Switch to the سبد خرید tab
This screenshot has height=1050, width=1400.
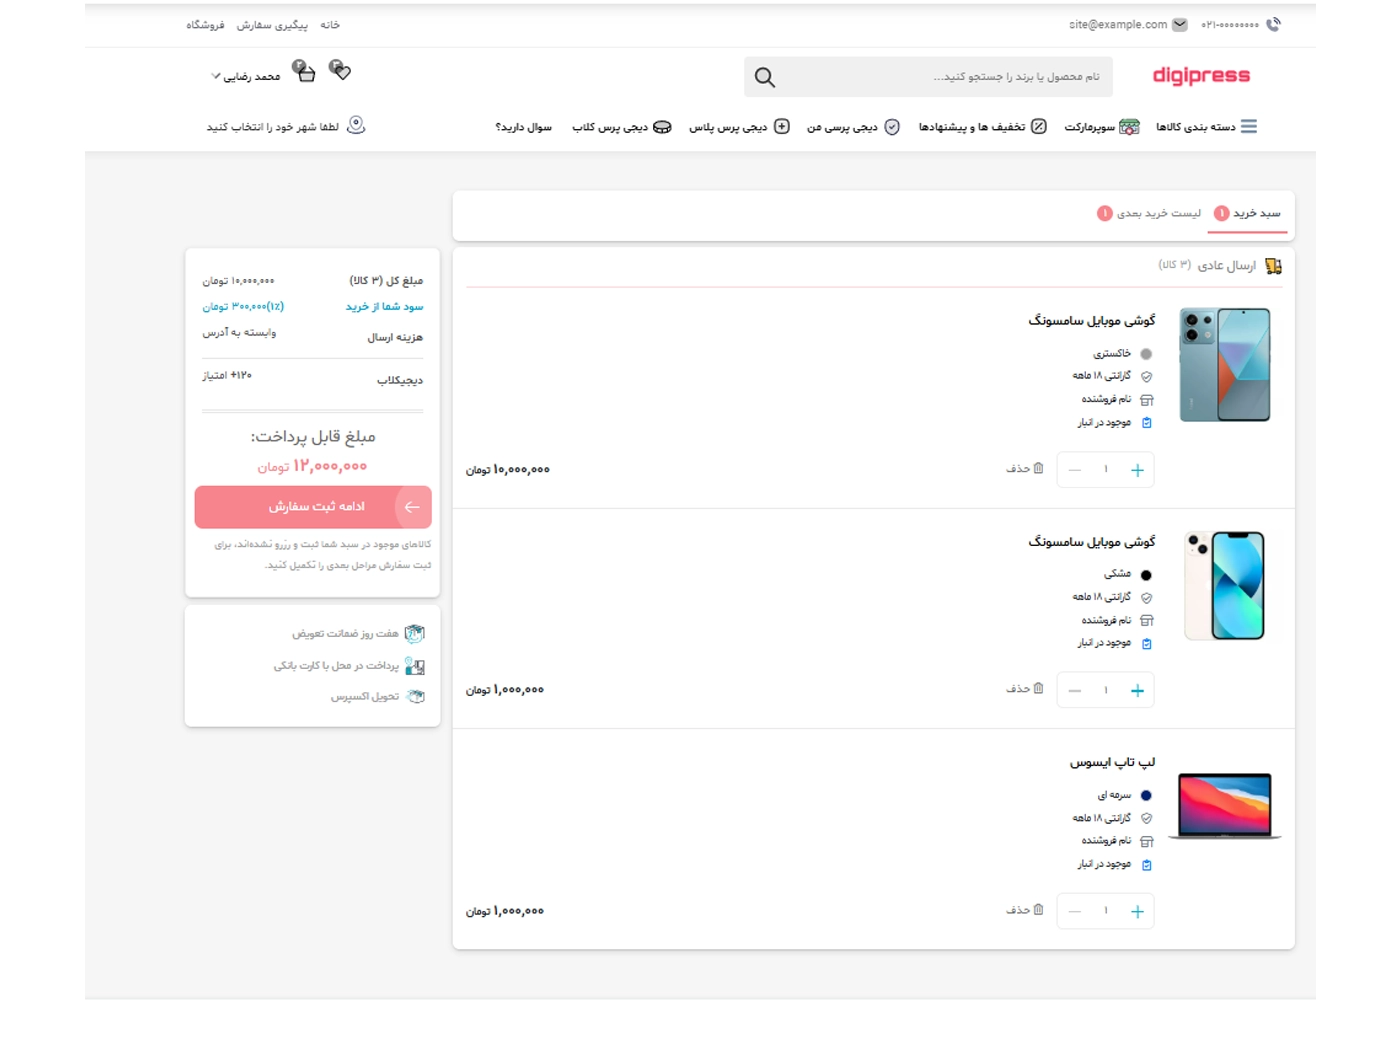[x=1247, y=213]
